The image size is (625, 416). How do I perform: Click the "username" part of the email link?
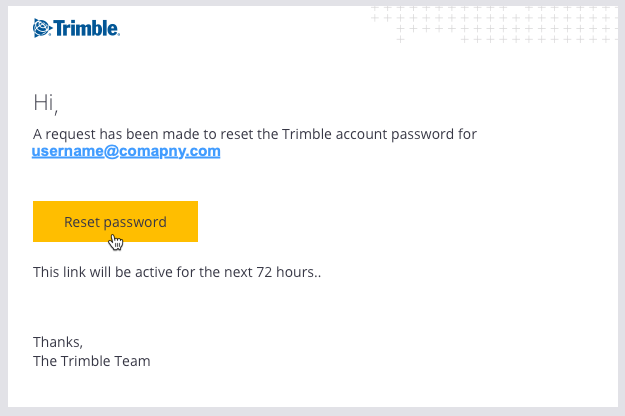point(68,151)
